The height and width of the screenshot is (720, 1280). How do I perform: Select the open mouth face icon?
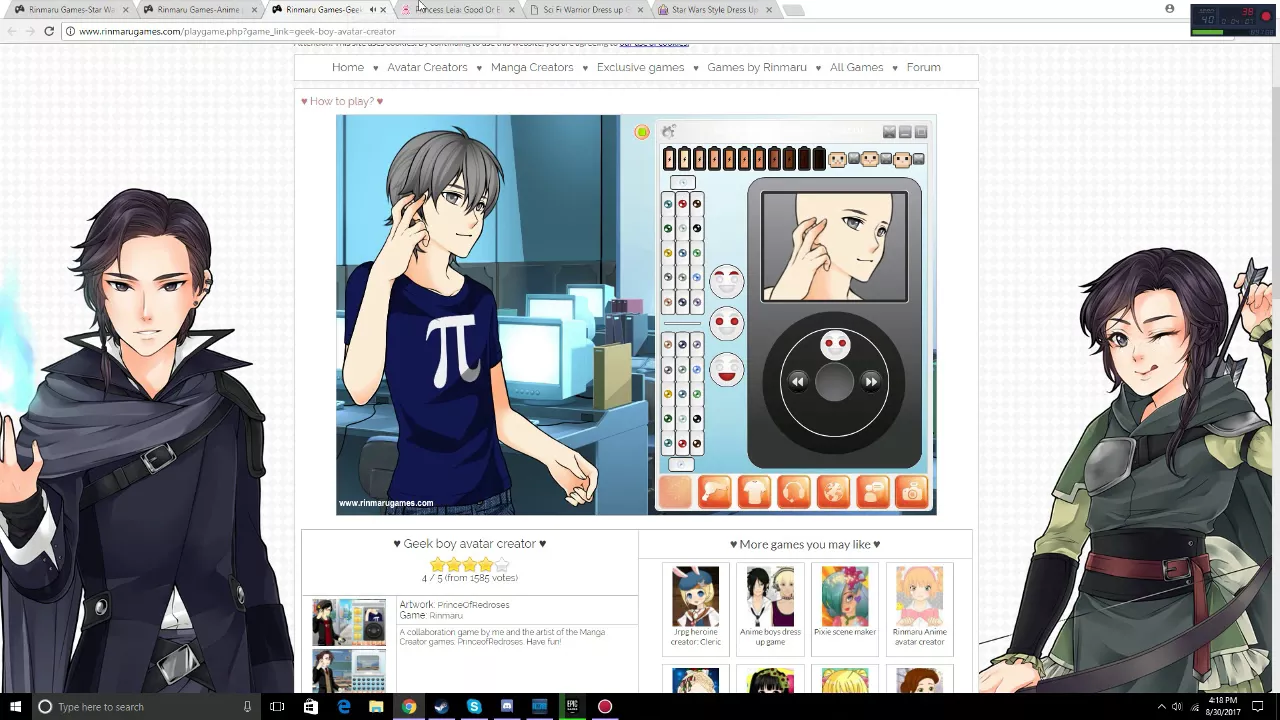coord(727,368)
